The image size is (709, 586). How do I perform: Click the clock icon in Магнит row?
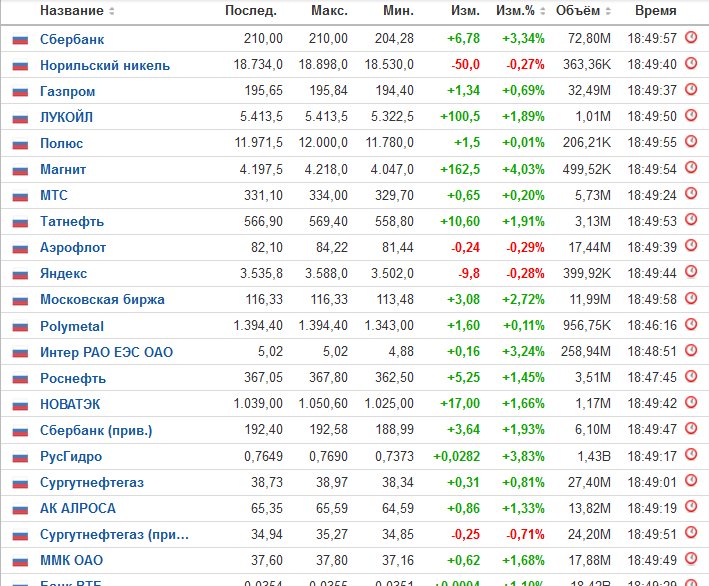point(691,168)
